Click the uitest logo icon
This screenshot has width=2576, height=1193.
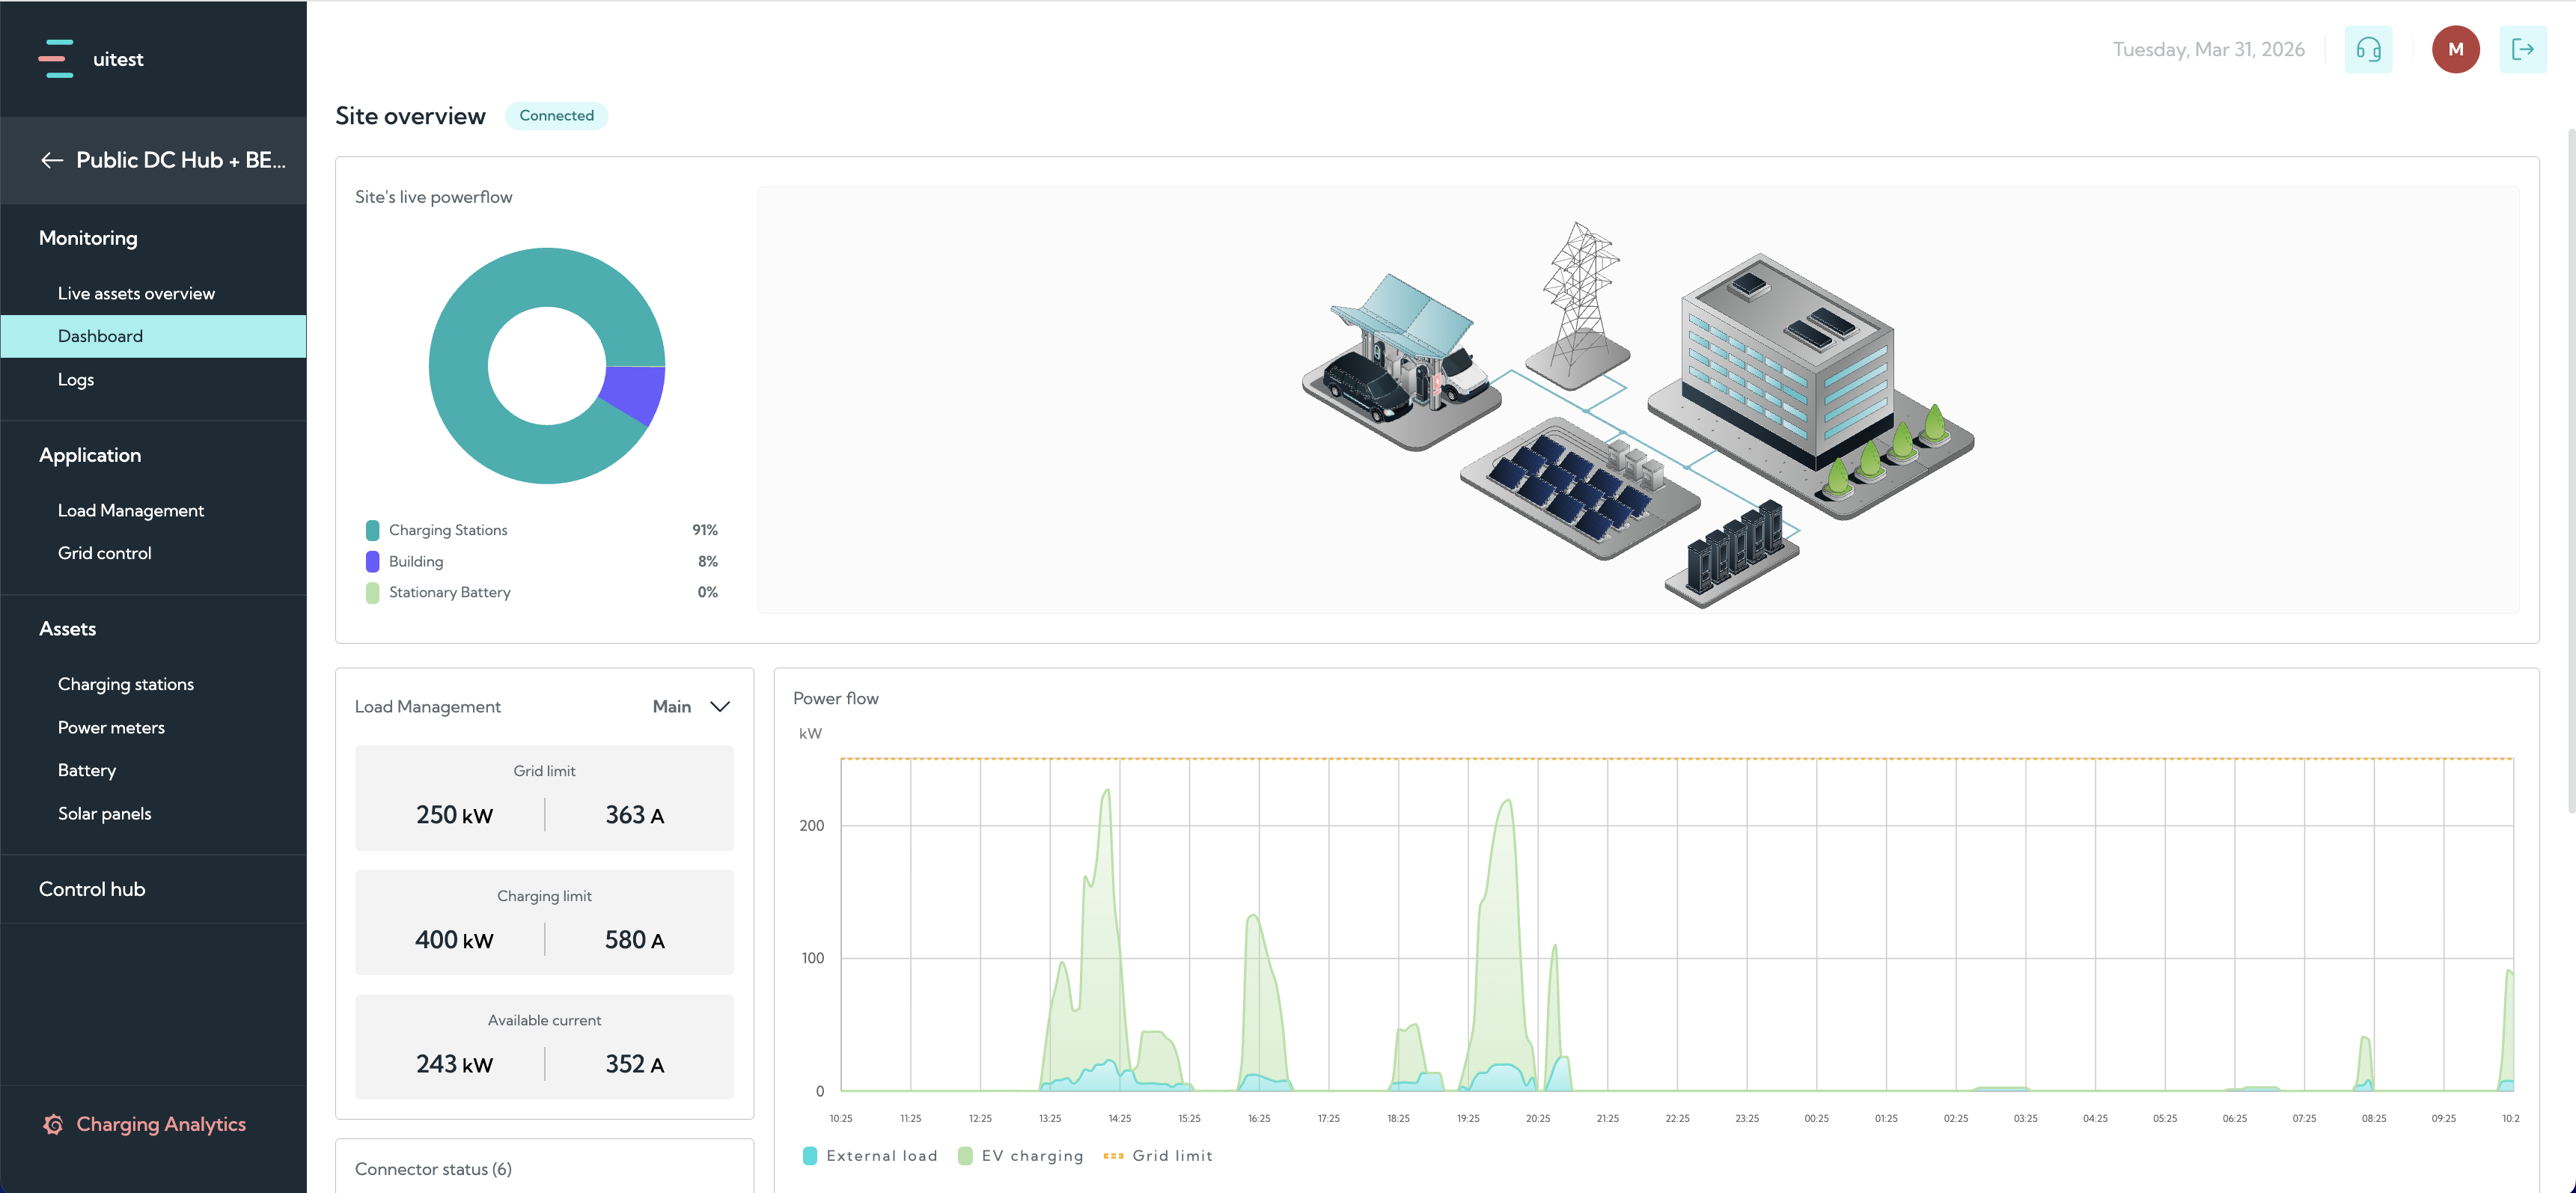point(56,59)
